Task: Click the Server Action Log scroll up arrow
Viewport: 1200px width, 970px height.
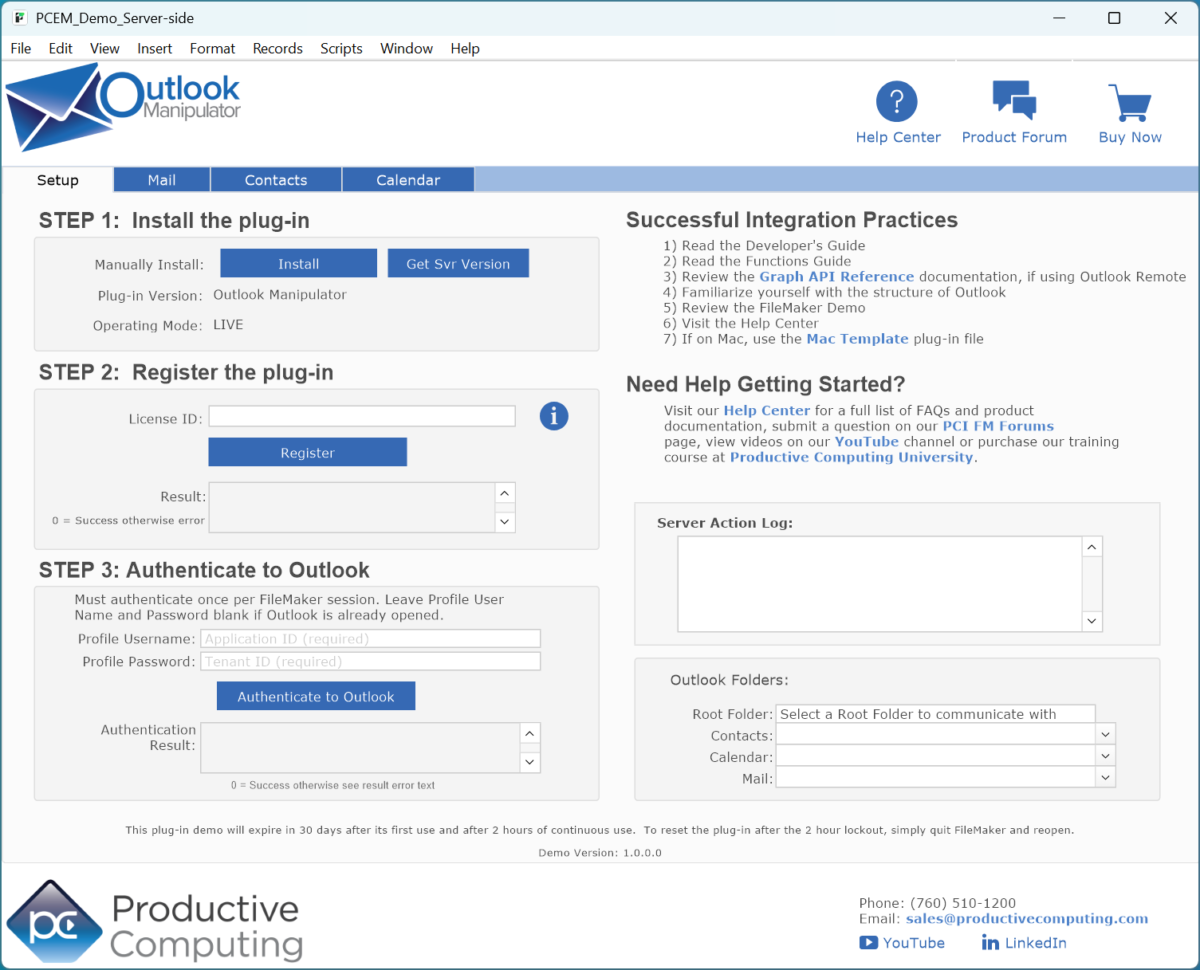Action: (x=1092, y=548)
